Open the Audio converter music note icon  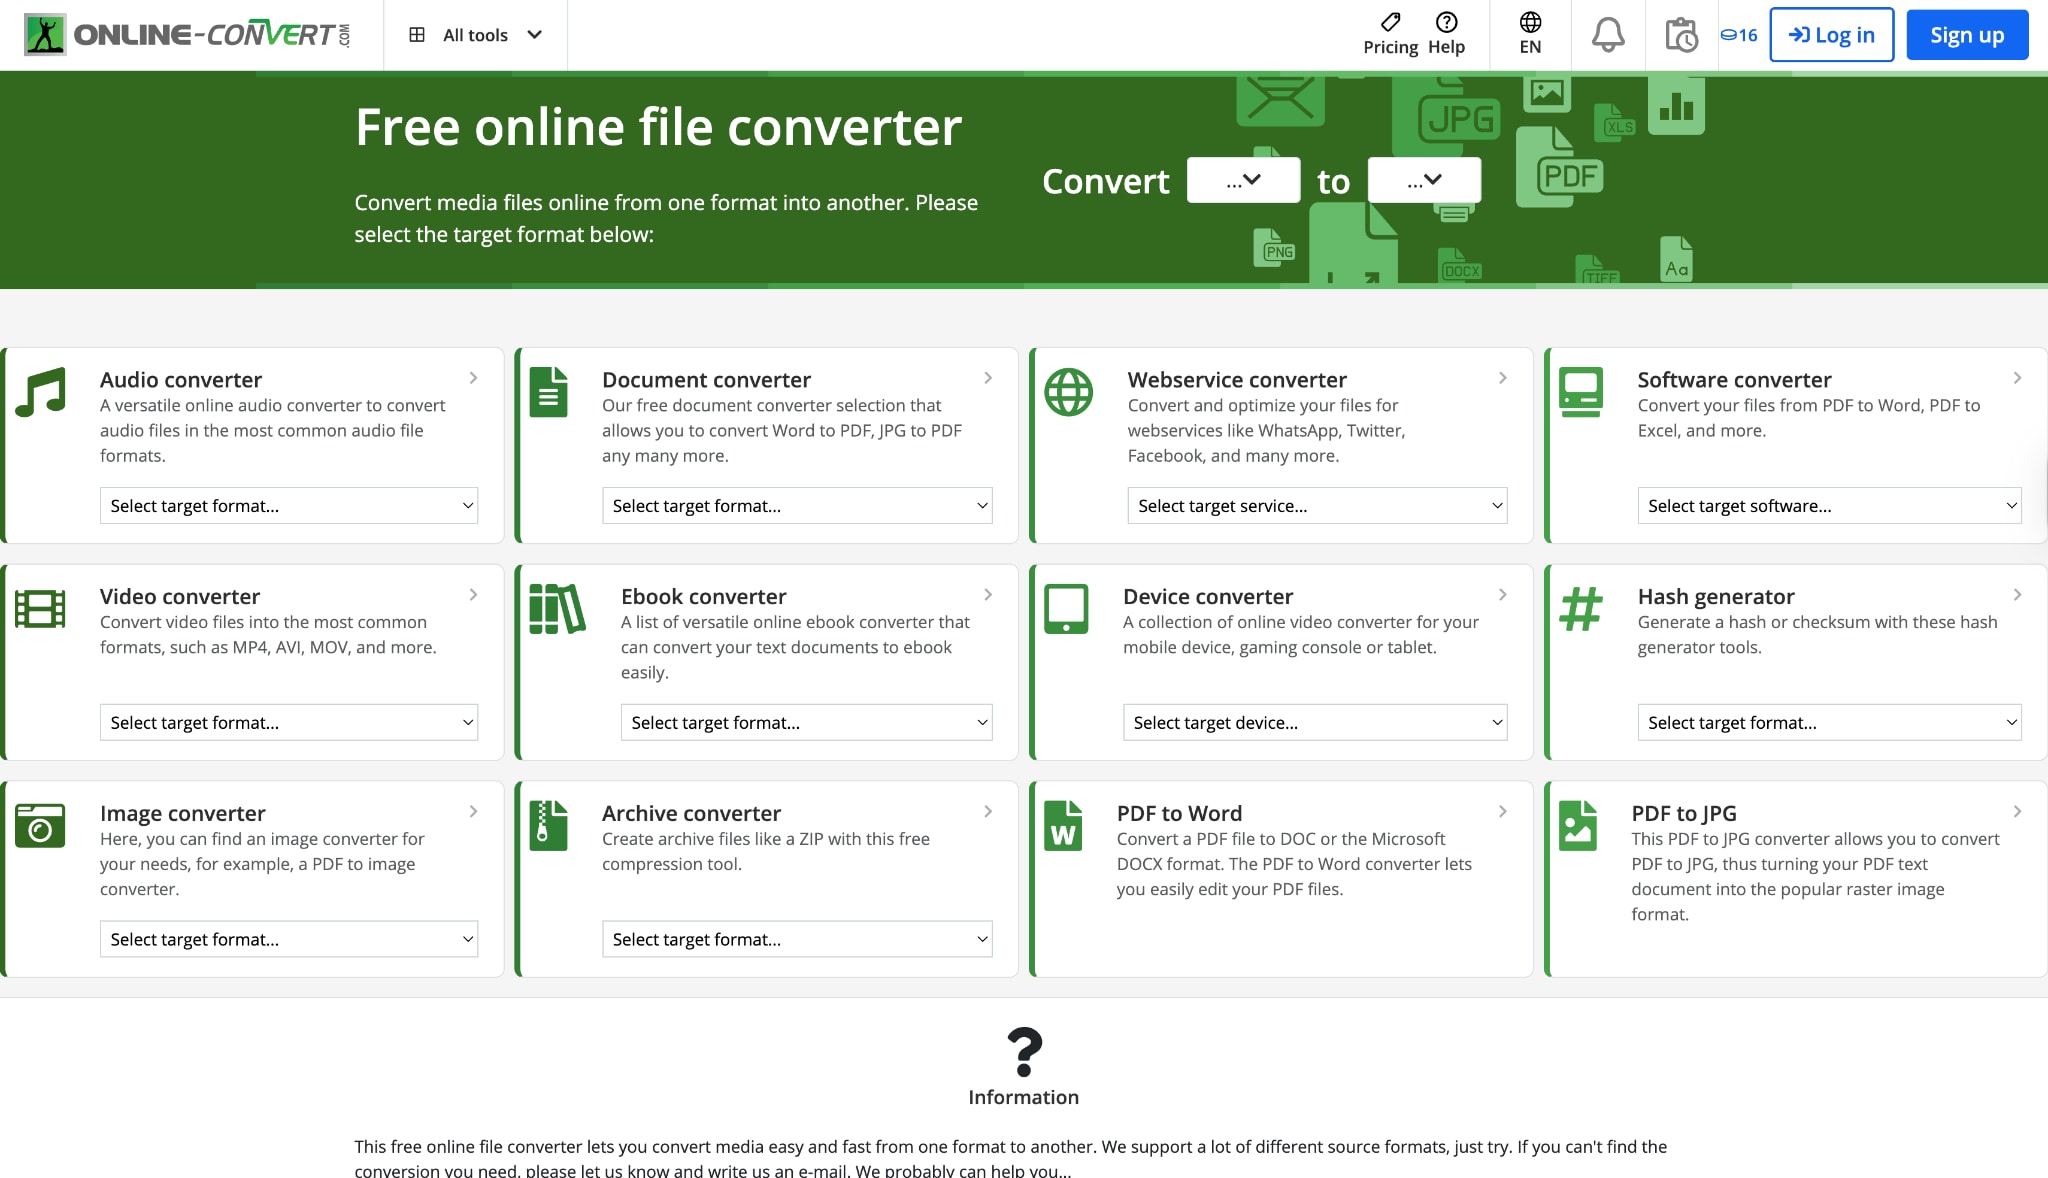(x=41, y=391)
